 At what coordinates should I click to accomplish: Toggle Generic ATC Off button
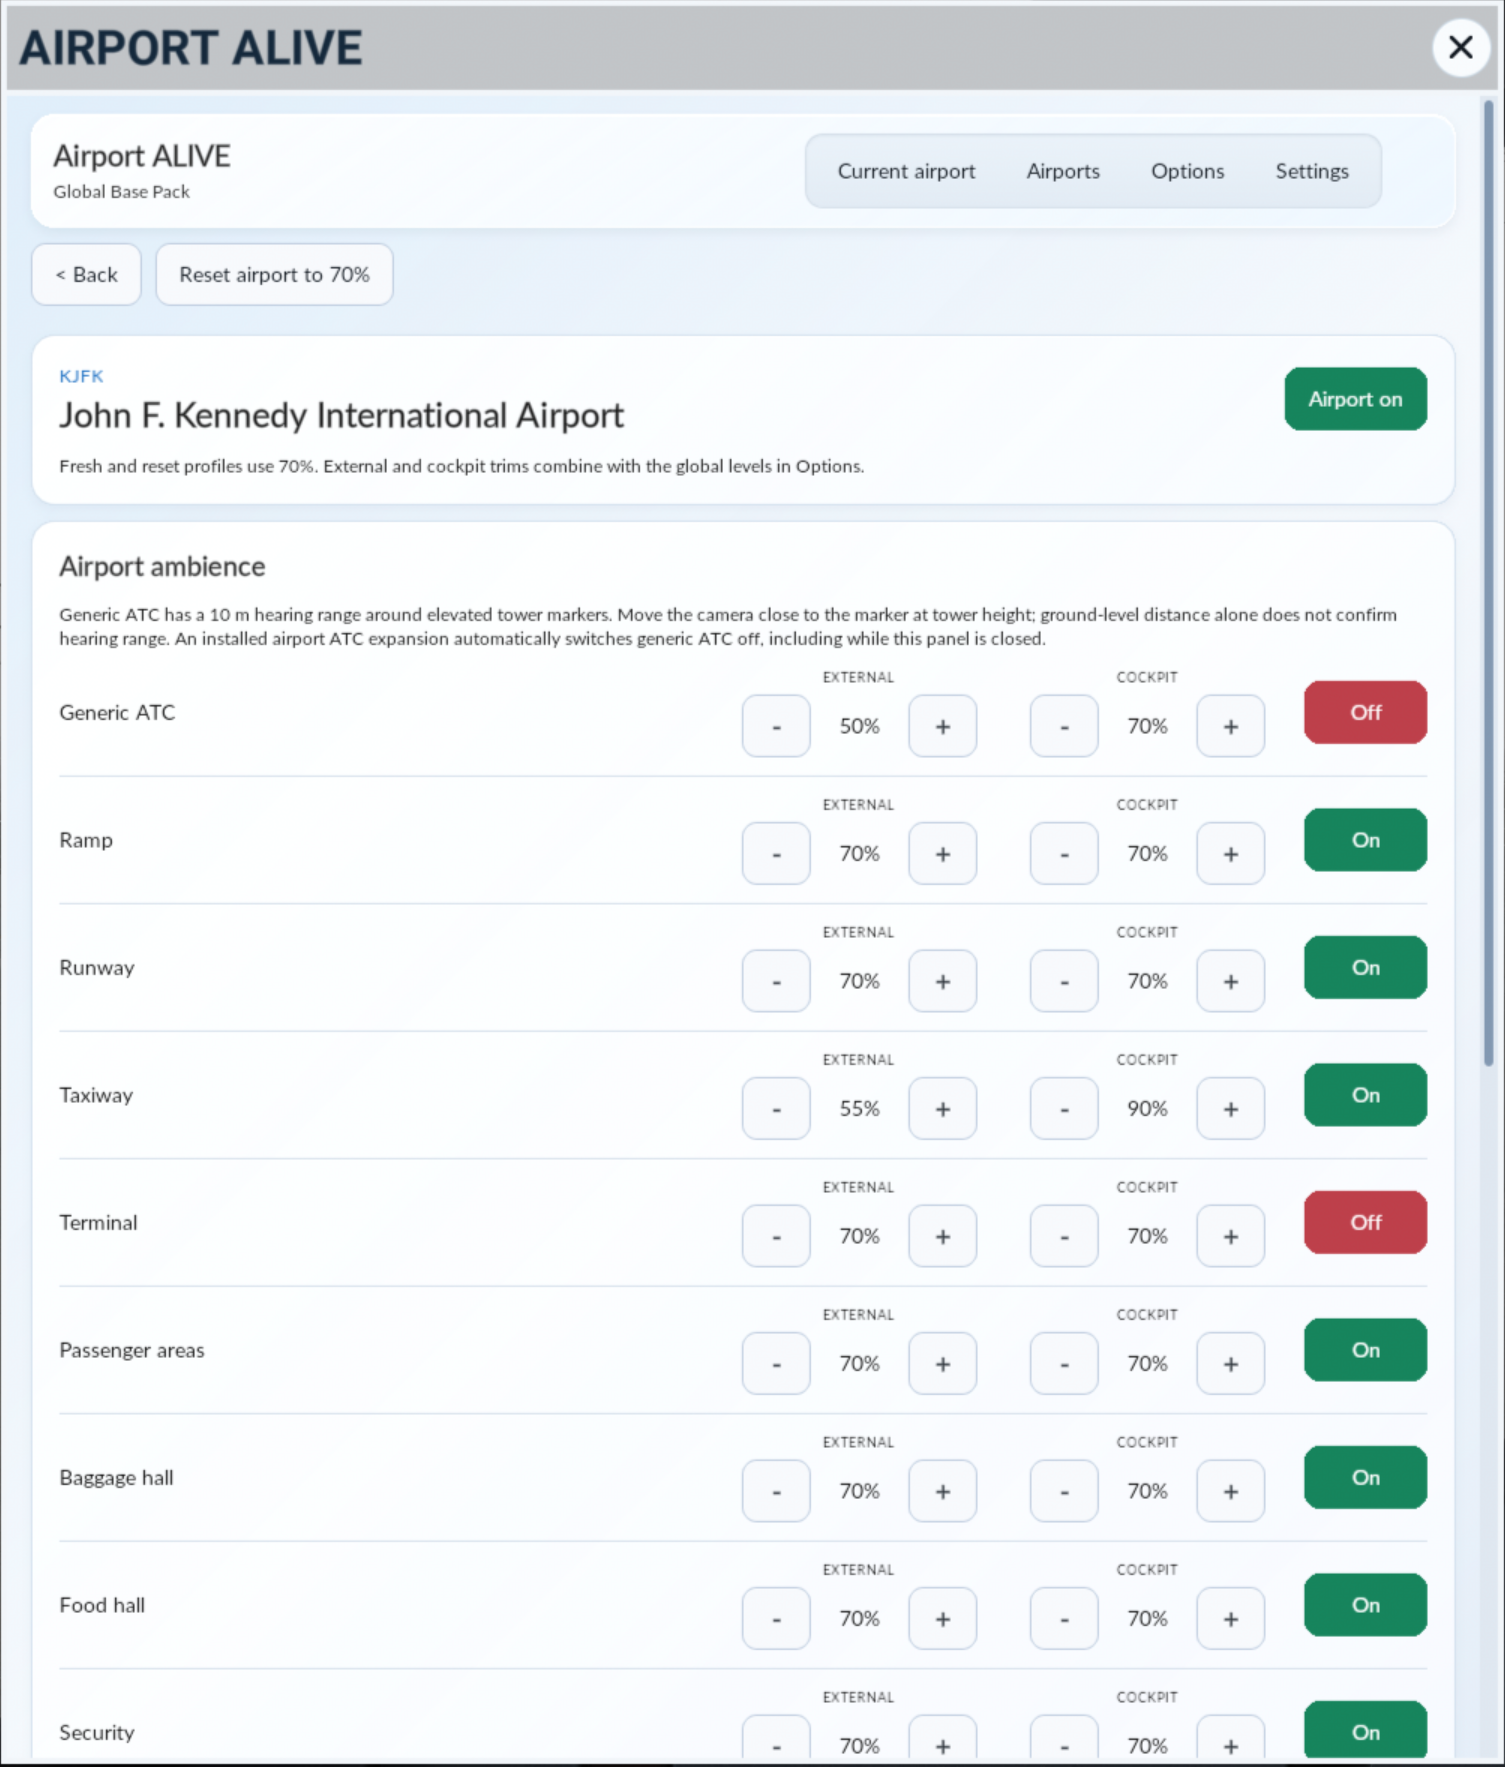tap(1365, 712)
